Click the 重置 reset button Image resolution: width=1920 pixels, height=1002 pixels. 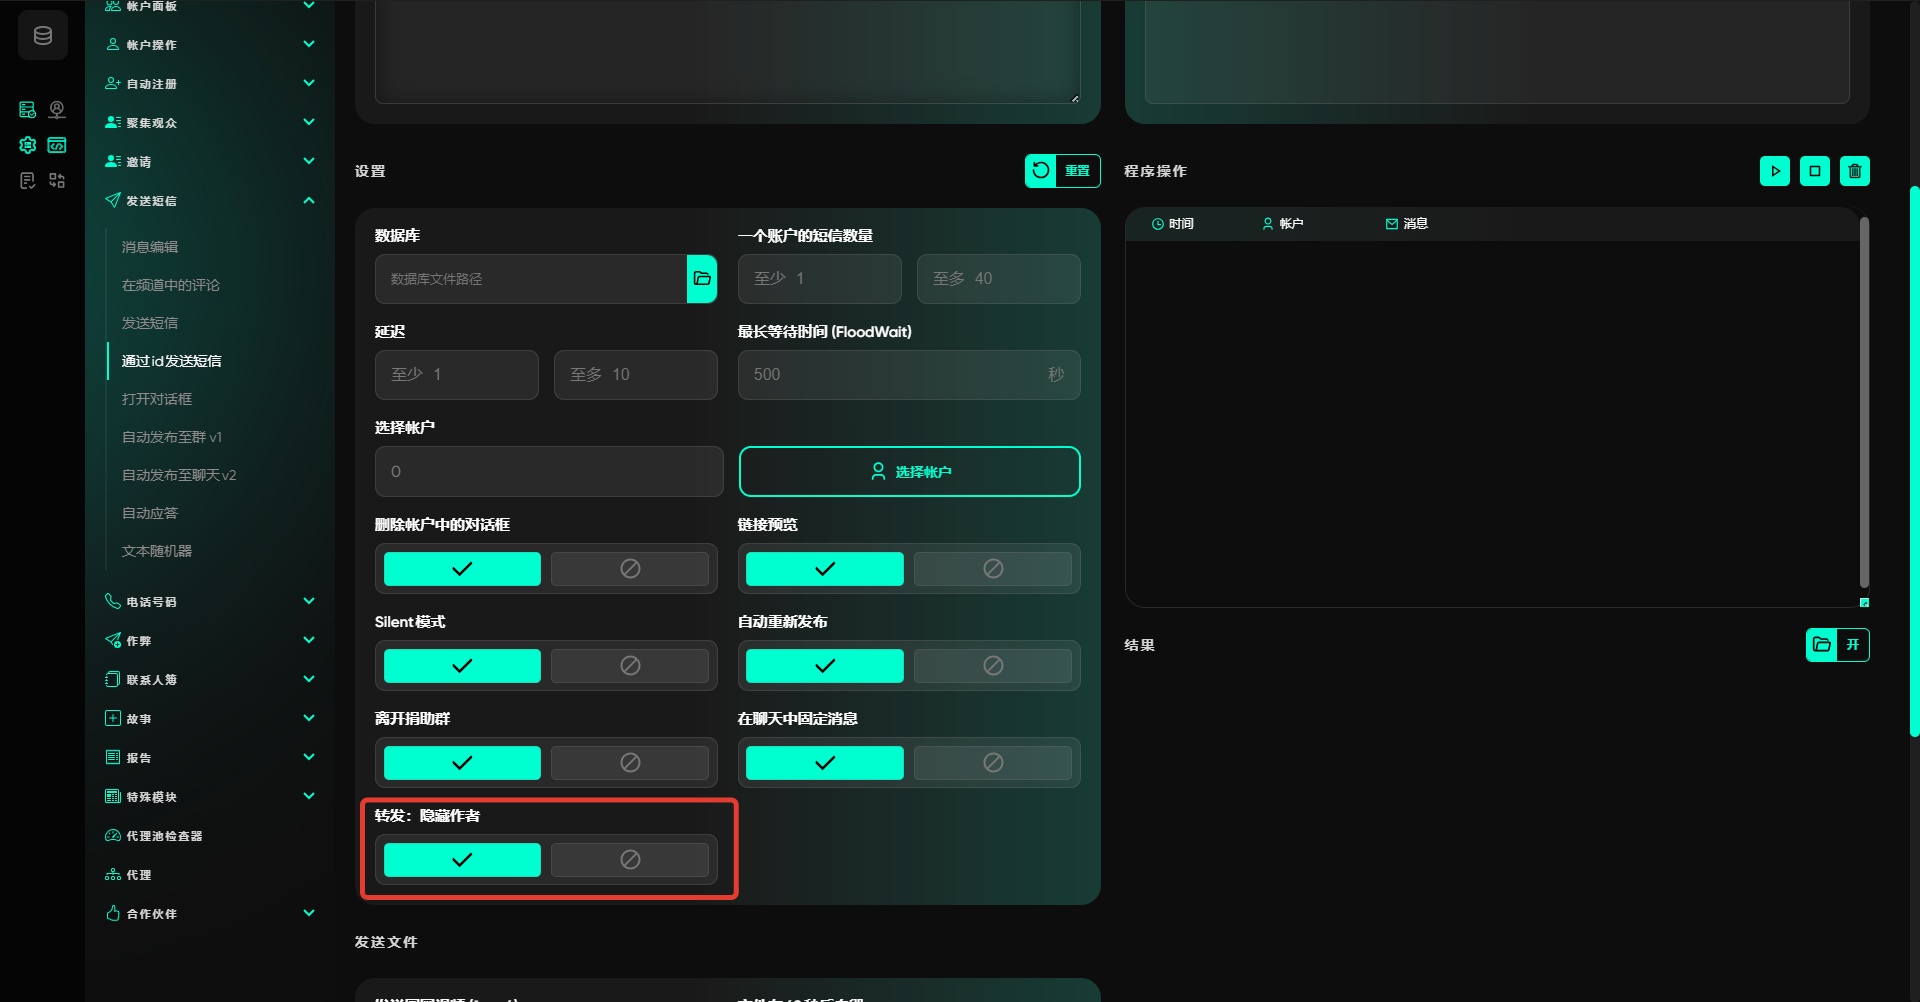(x=1062, y=171)
